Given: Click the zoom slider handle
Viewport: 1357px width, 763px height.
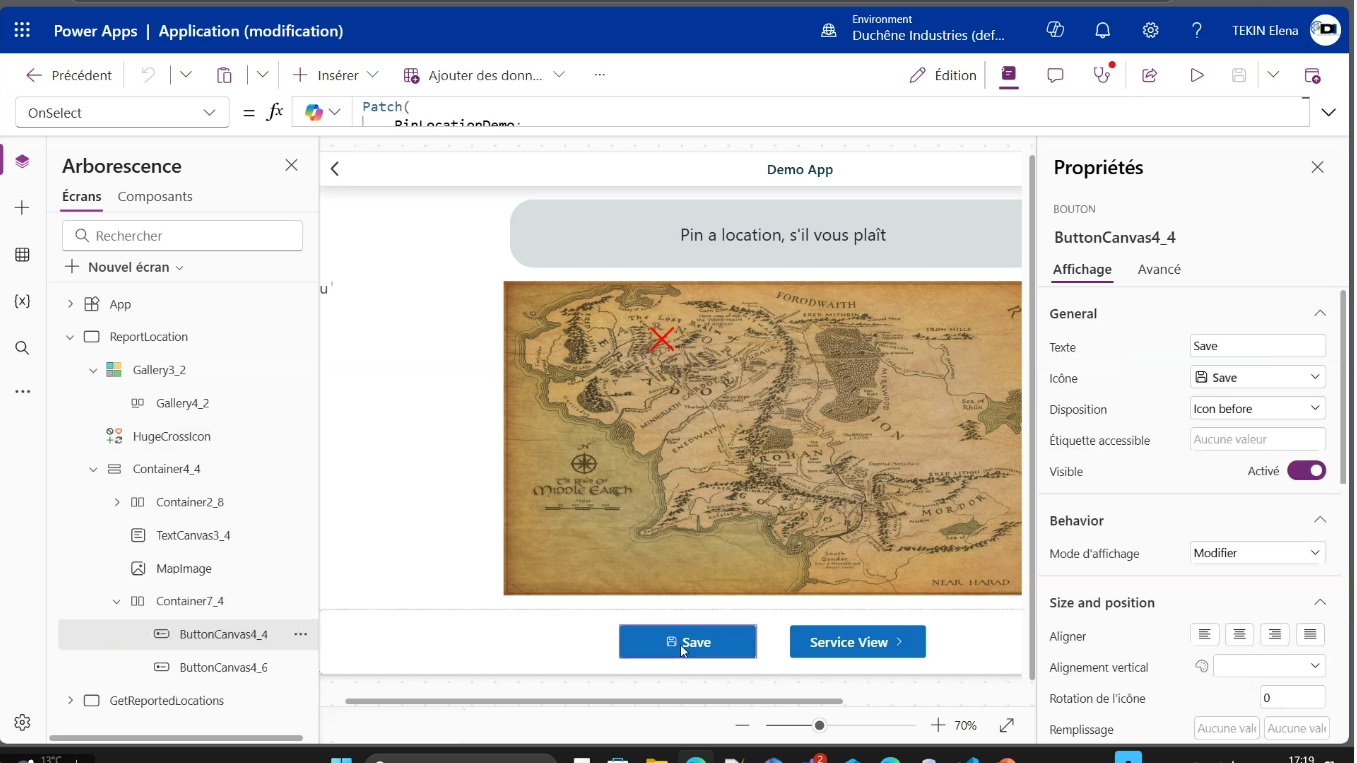Looking at the screenshot, I should tap(820, 726).
